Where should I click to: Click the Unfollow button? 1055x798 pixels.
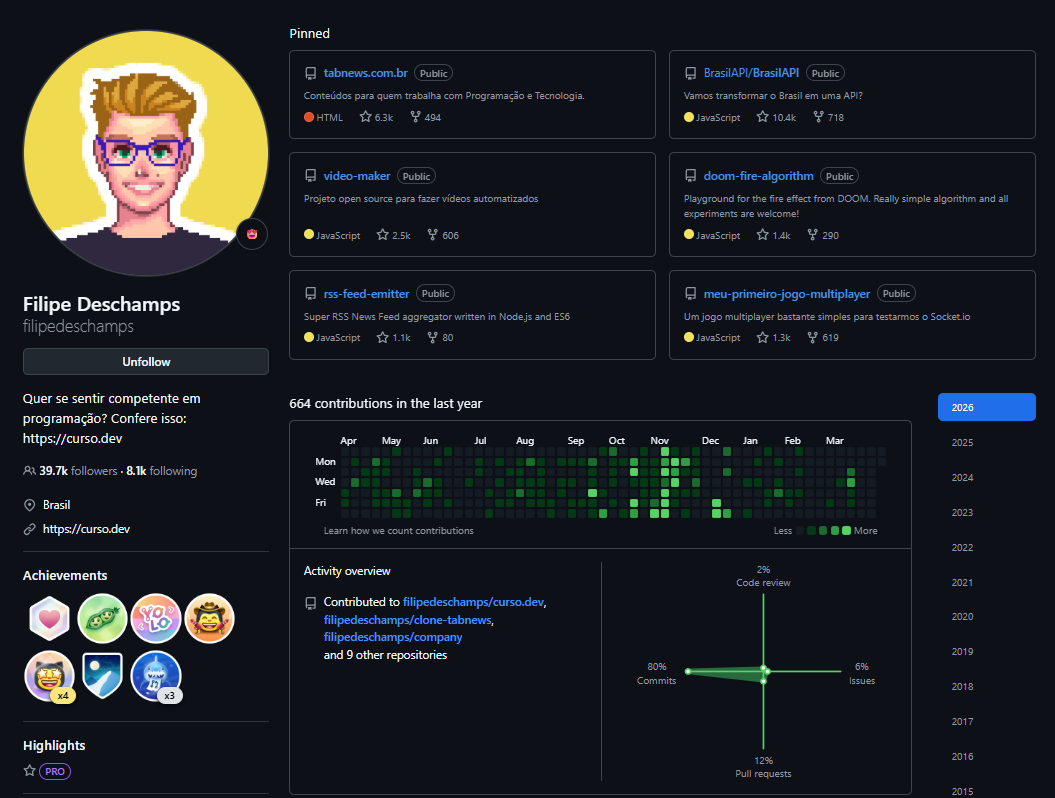tap(145, 361)
